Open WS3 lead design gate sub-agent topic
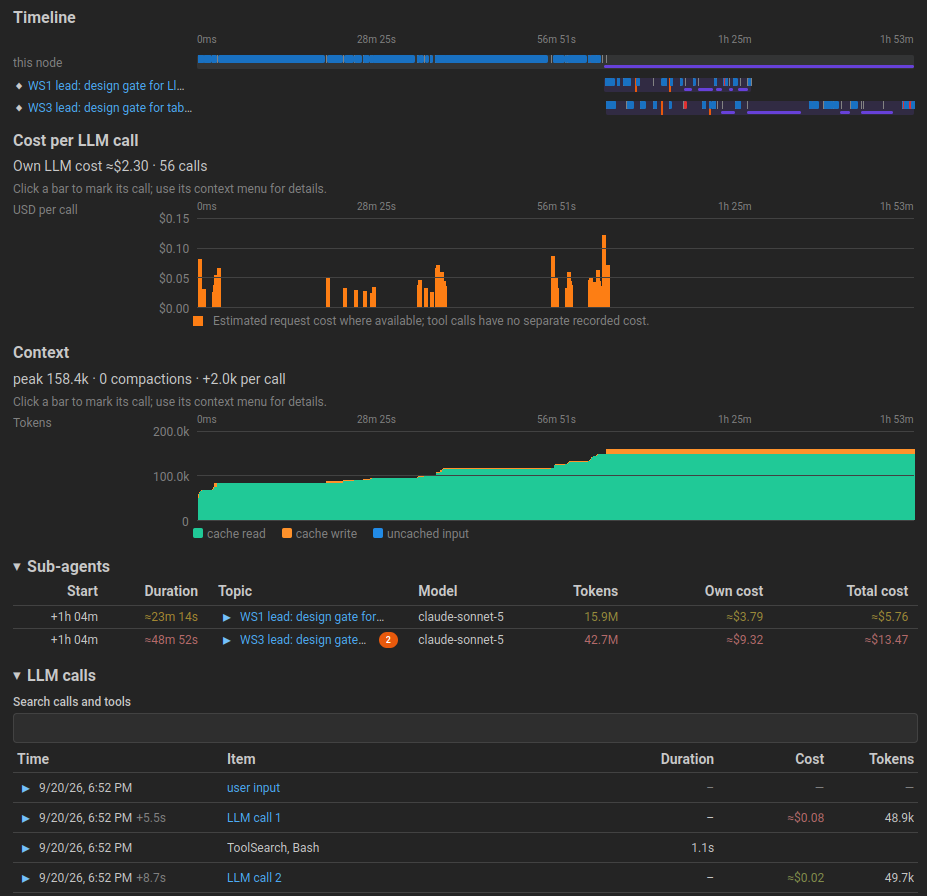Image resolution: width=927 pixels, height=896 pixels. pyautogui.click(x=303, y=639)
